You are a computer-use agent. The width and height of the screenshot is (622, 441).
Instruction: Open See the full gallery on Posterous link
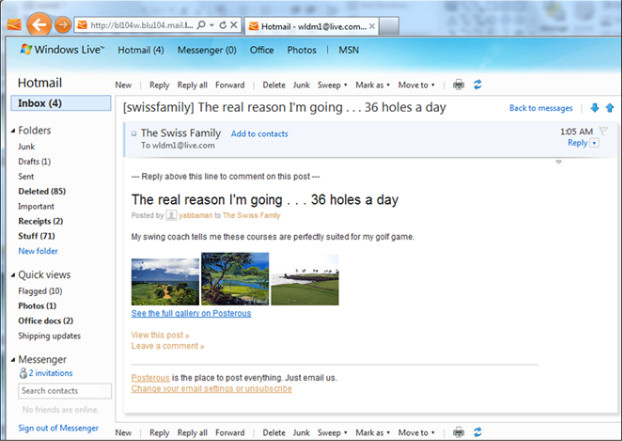[191, 313]
